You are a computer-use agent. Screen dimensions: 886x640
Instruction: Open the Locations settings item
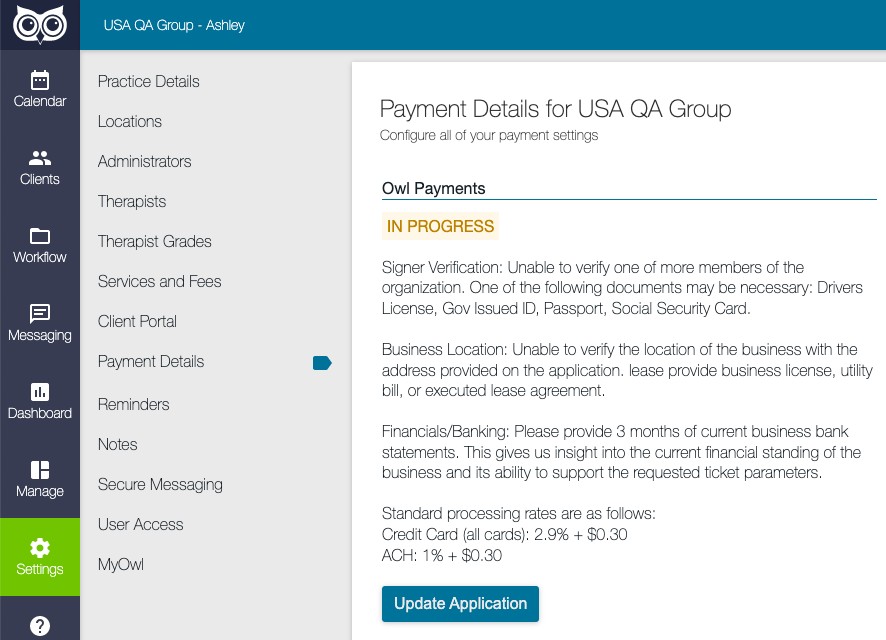[x=130, y=121]
